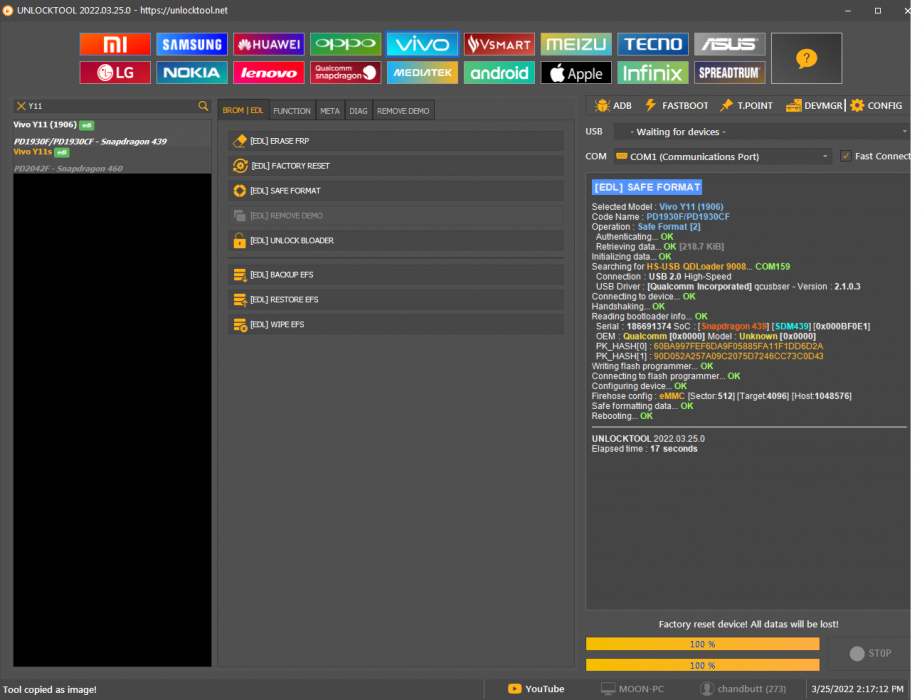Select the Samsung brand logo
The height and width of the screenshot is (700, 922).
tap(192, 44)
